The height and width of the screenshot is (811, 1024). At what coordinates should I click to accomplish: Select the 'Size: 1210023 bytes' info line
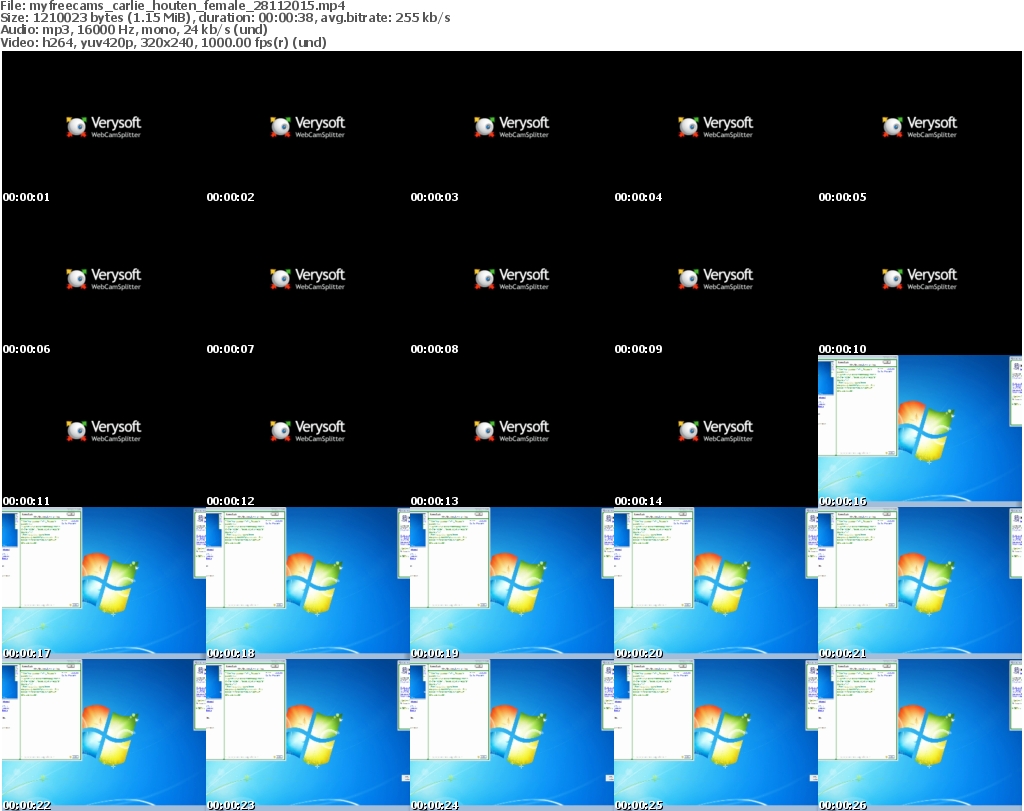[225, 18]
